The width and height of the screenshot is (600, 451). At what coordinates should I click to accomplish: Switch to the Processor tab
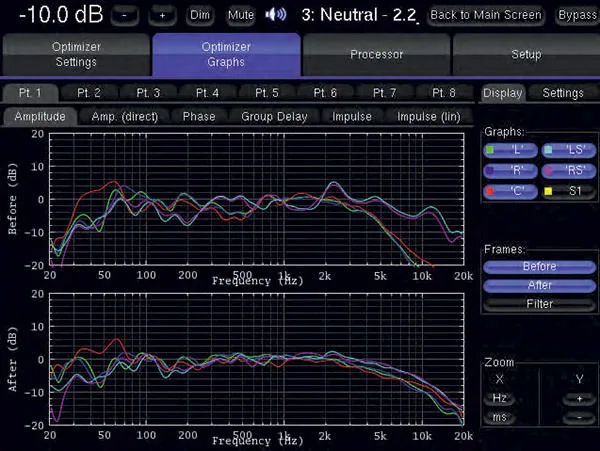[377, 54]
